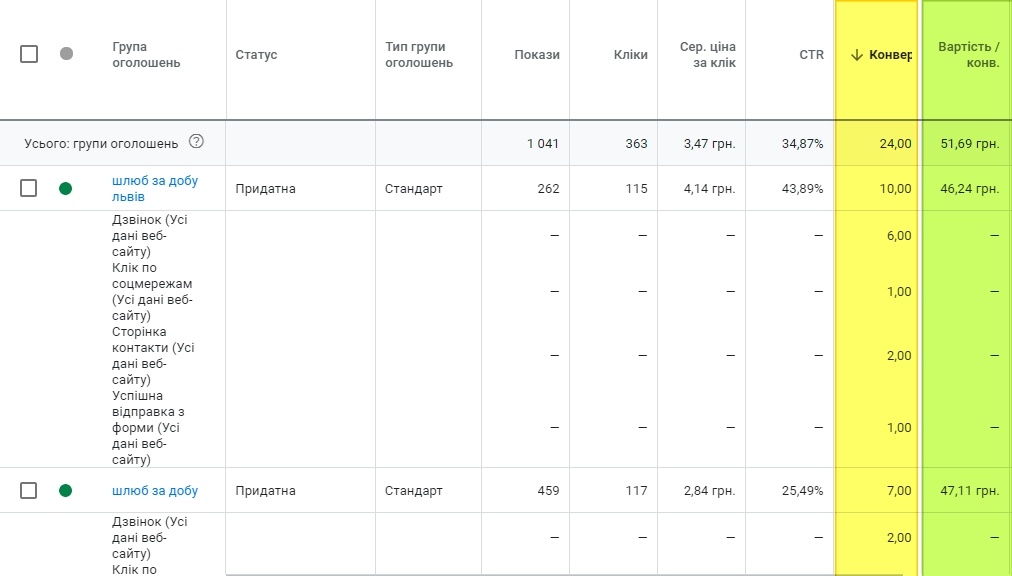Click the 46,24 грн. cost per conversion cell
This screenshot has width=1012, height=576.
(x=970, y=188)
